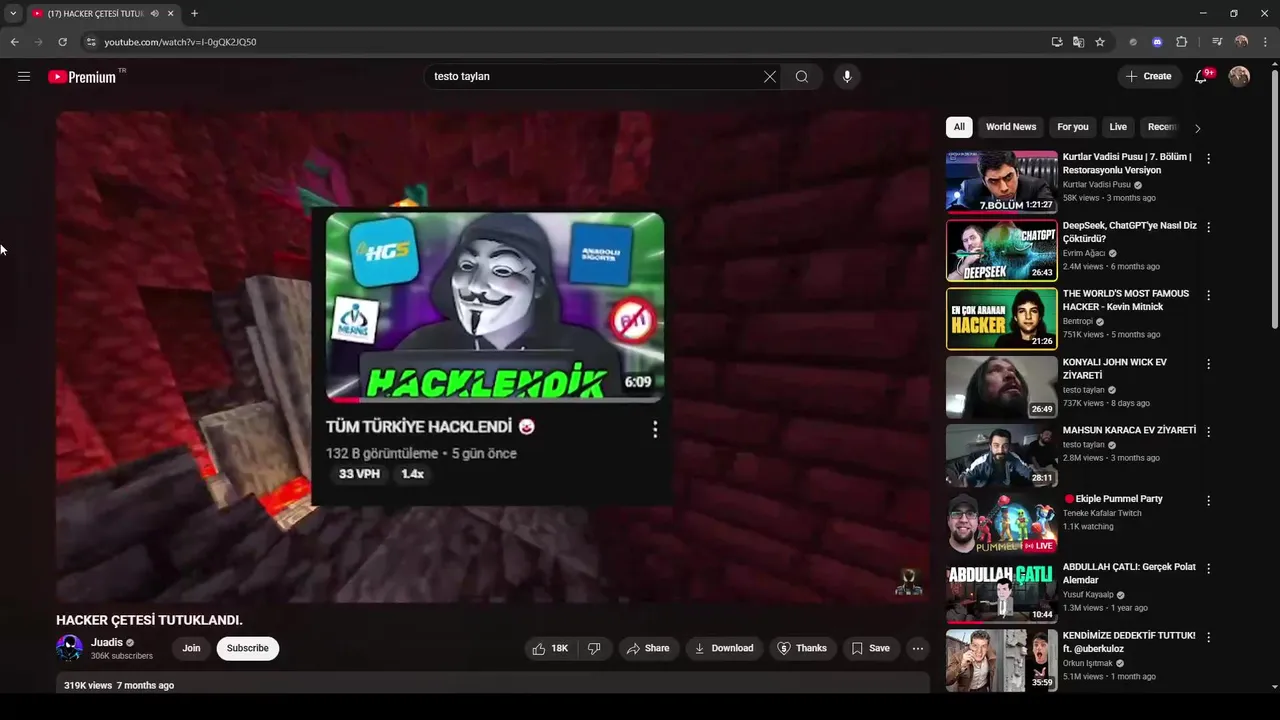Viewport: 1280px width, 720px height.
Task: Select the Live filter chip
Action: click(1118, 127)
